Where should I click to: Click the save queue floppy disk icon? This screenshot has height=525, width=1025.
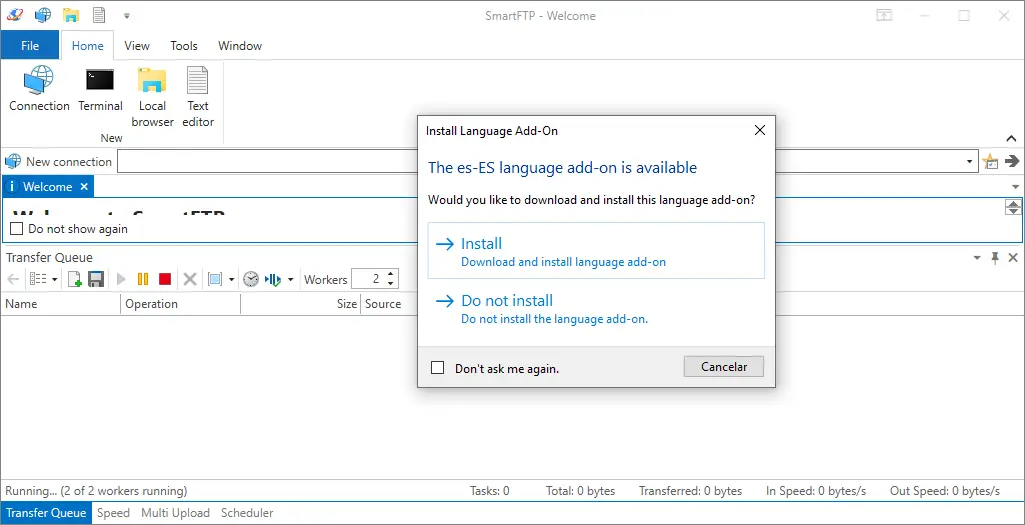point(96,280)
